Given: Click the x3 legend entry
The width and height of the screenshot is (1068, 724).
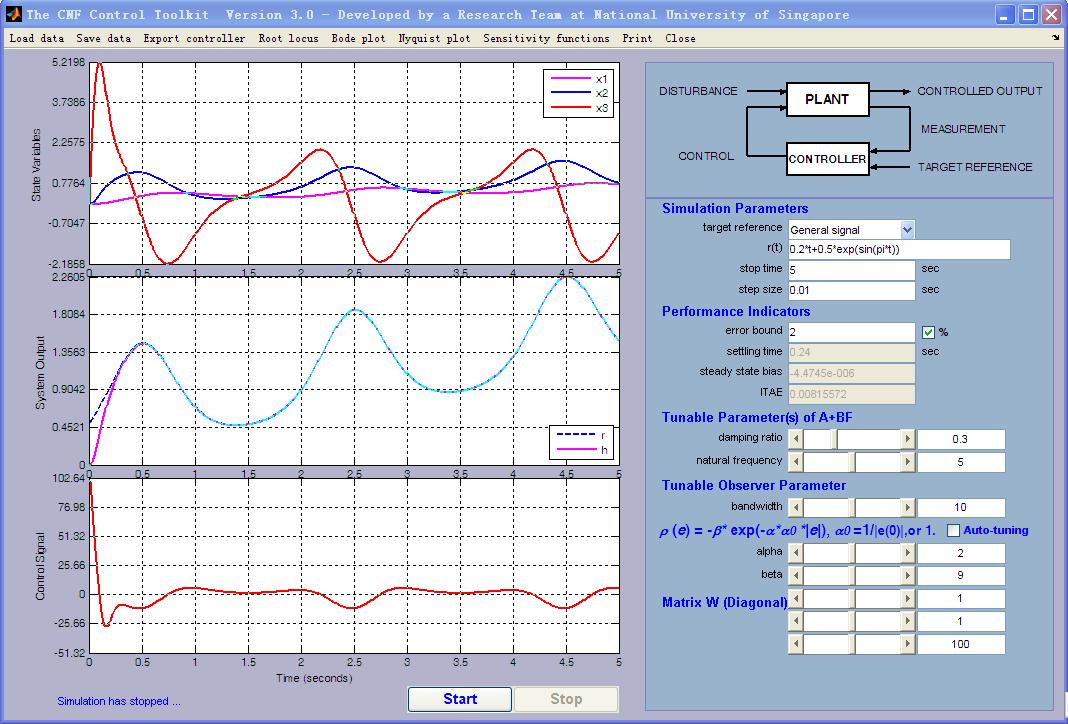Looking at the screenshot, I should coord(580,108).
